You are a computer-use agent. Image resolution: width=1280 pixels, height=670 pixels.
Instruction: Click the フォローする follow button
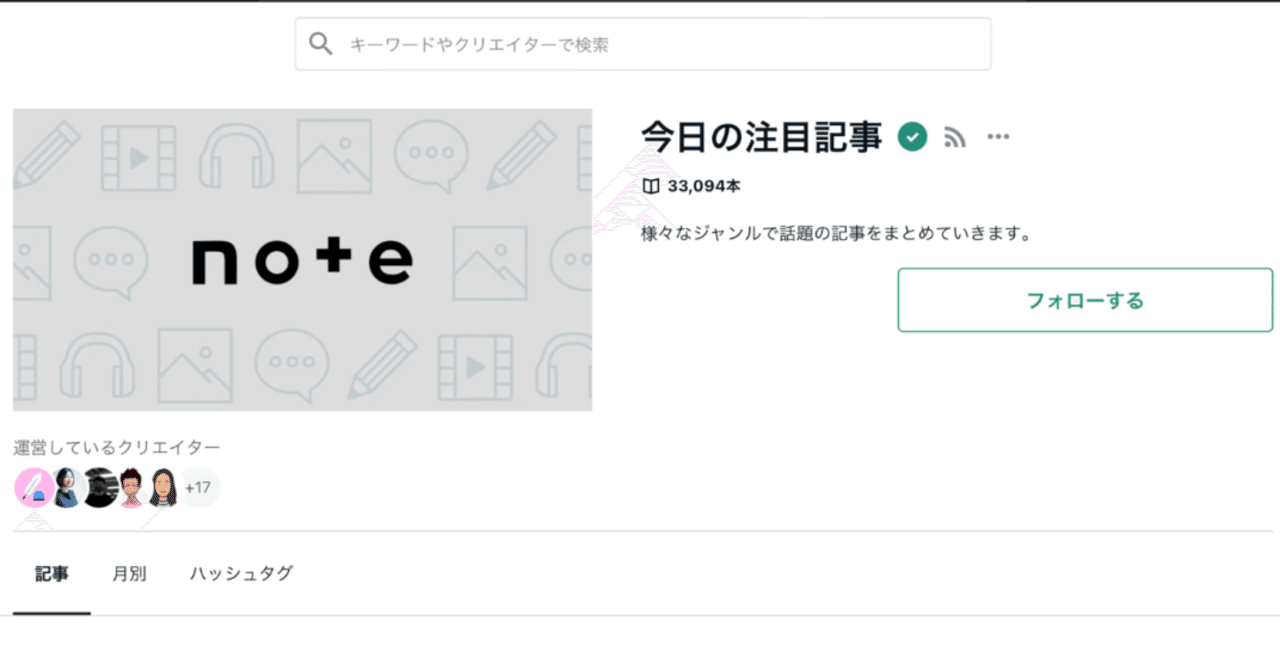1084,299
